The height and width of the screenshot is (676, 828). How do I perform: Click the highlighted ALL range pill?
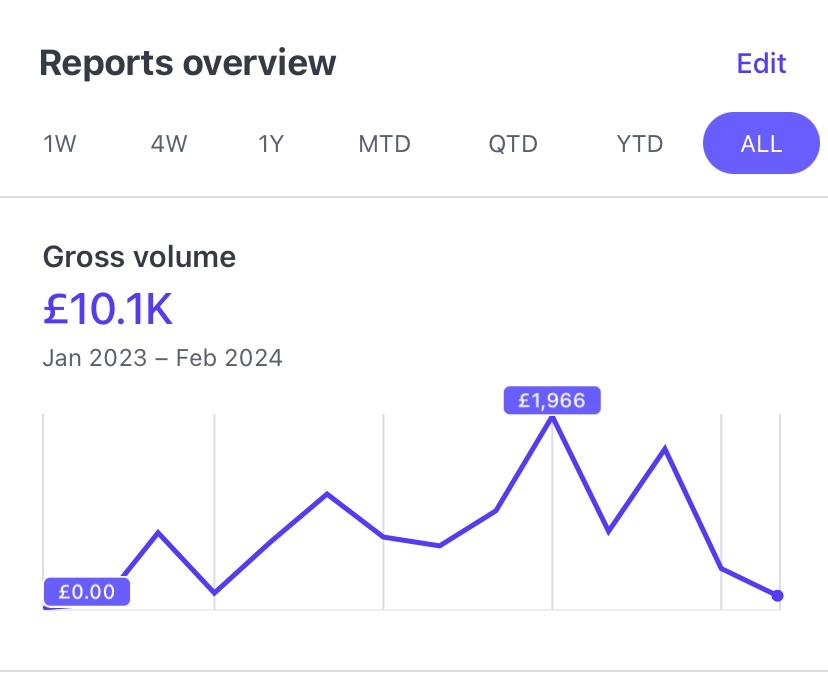[761, 143]
